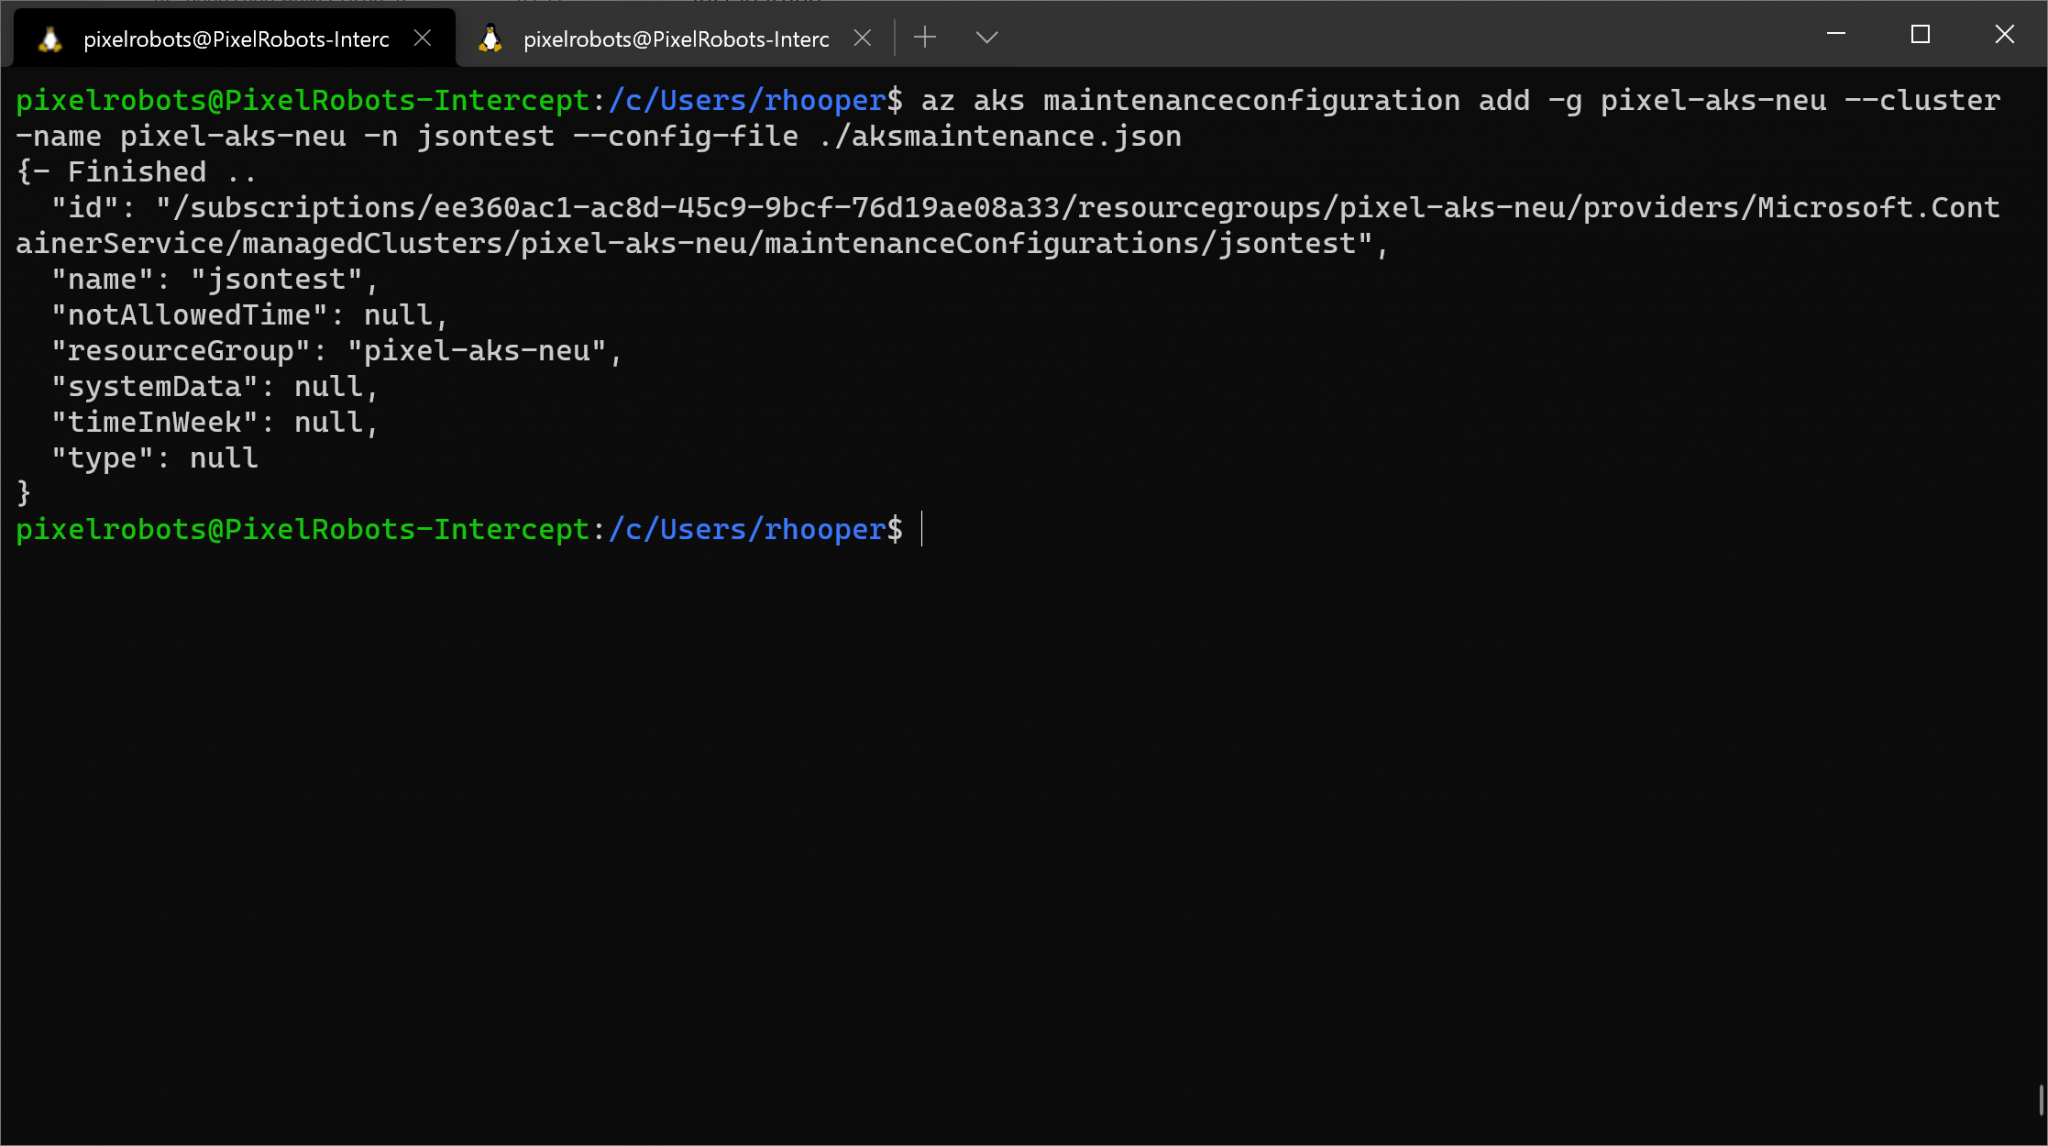Click the minimize window icon
This screenshot has width=2048, height=1146.
point(1837,34)
